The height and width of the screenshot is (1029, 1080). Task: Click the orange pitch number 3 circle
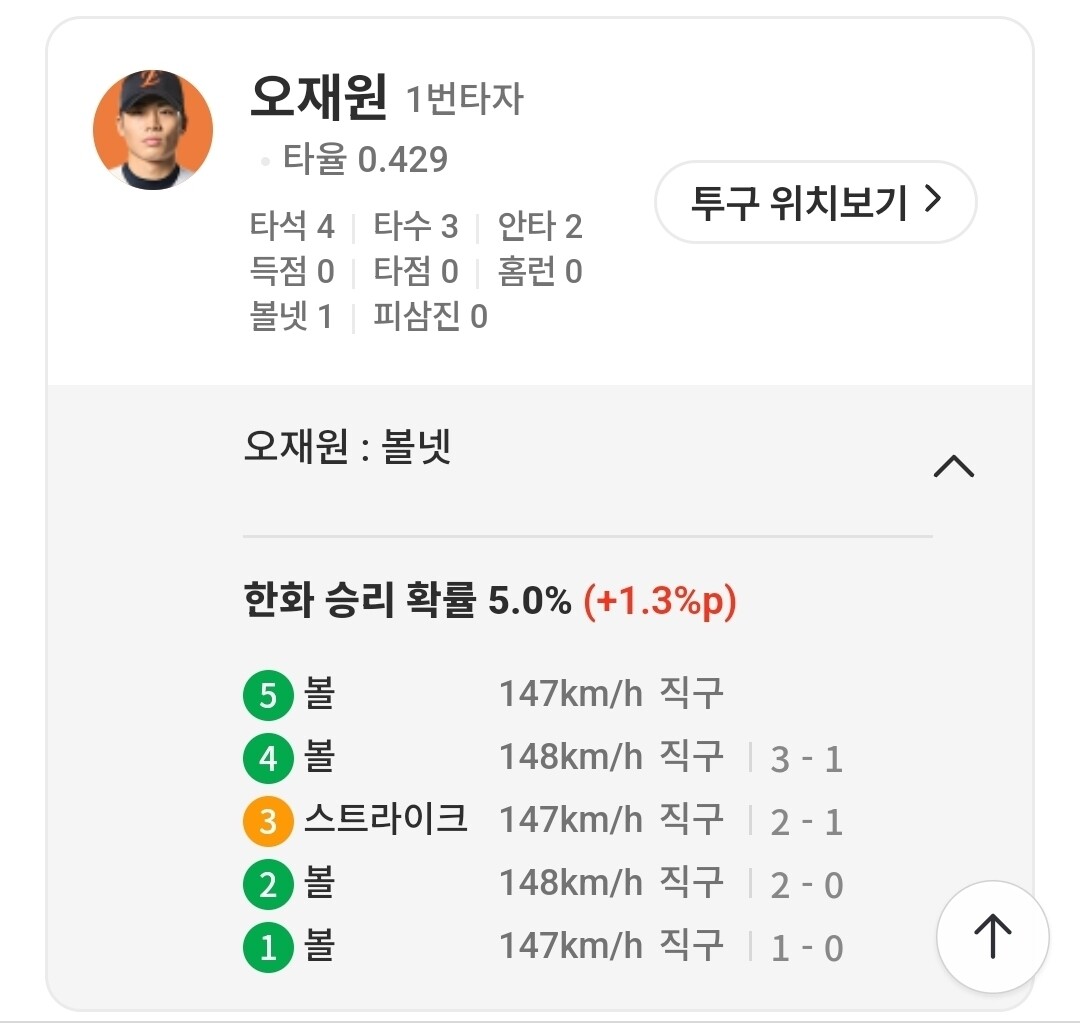point(268,822)
